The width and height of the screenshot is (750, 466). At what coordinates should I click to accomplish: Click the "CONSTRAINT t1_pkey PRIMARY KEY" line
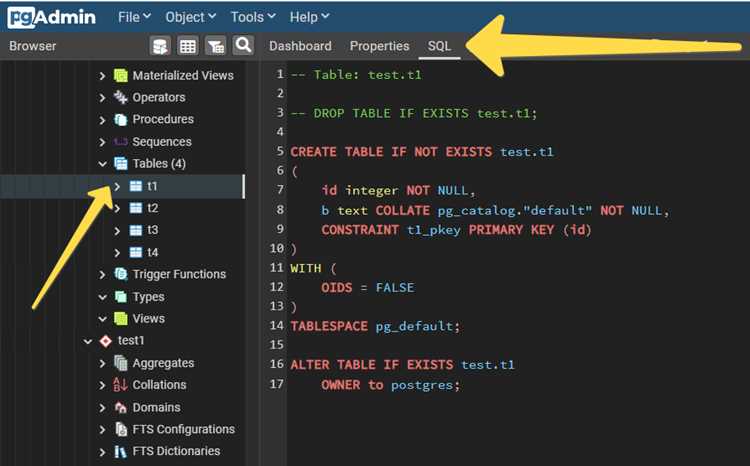pos(456,230)
